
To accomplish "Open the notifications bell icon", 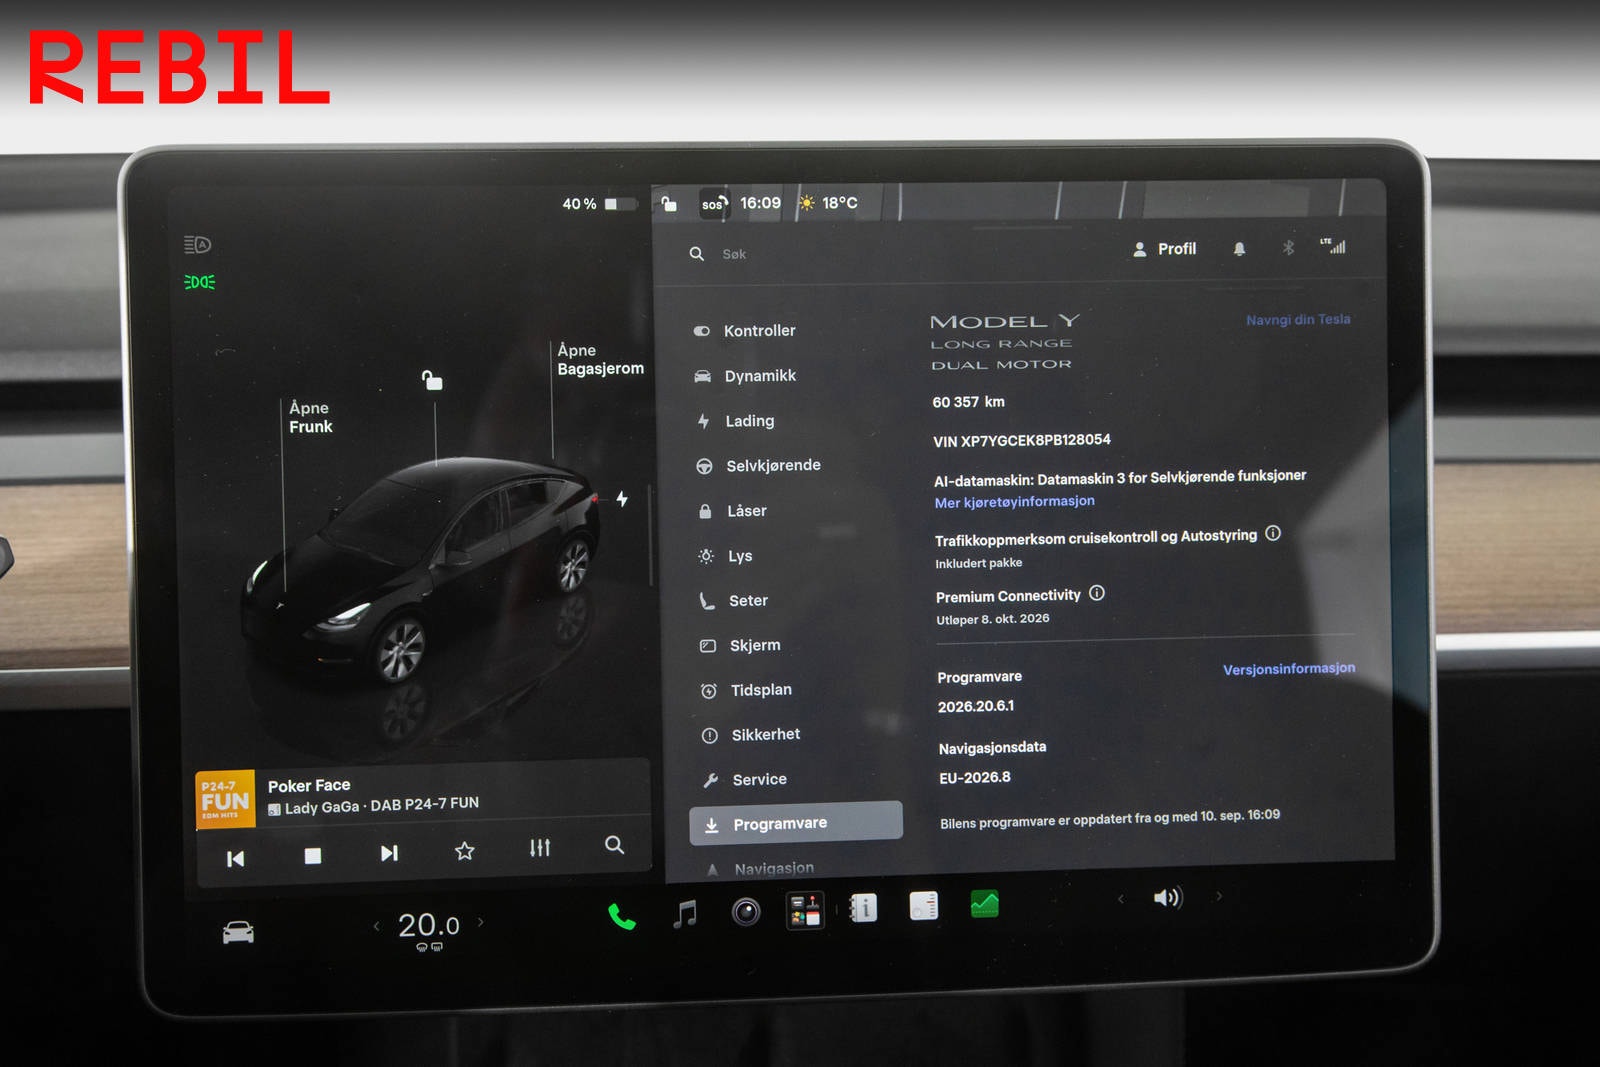I will coord(1239,249).
